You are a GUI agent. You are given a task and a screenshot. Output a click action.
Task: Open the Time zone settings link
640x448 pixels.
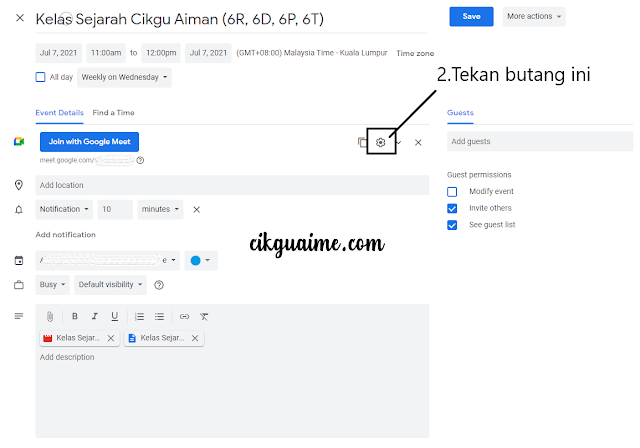coord(415,53)
